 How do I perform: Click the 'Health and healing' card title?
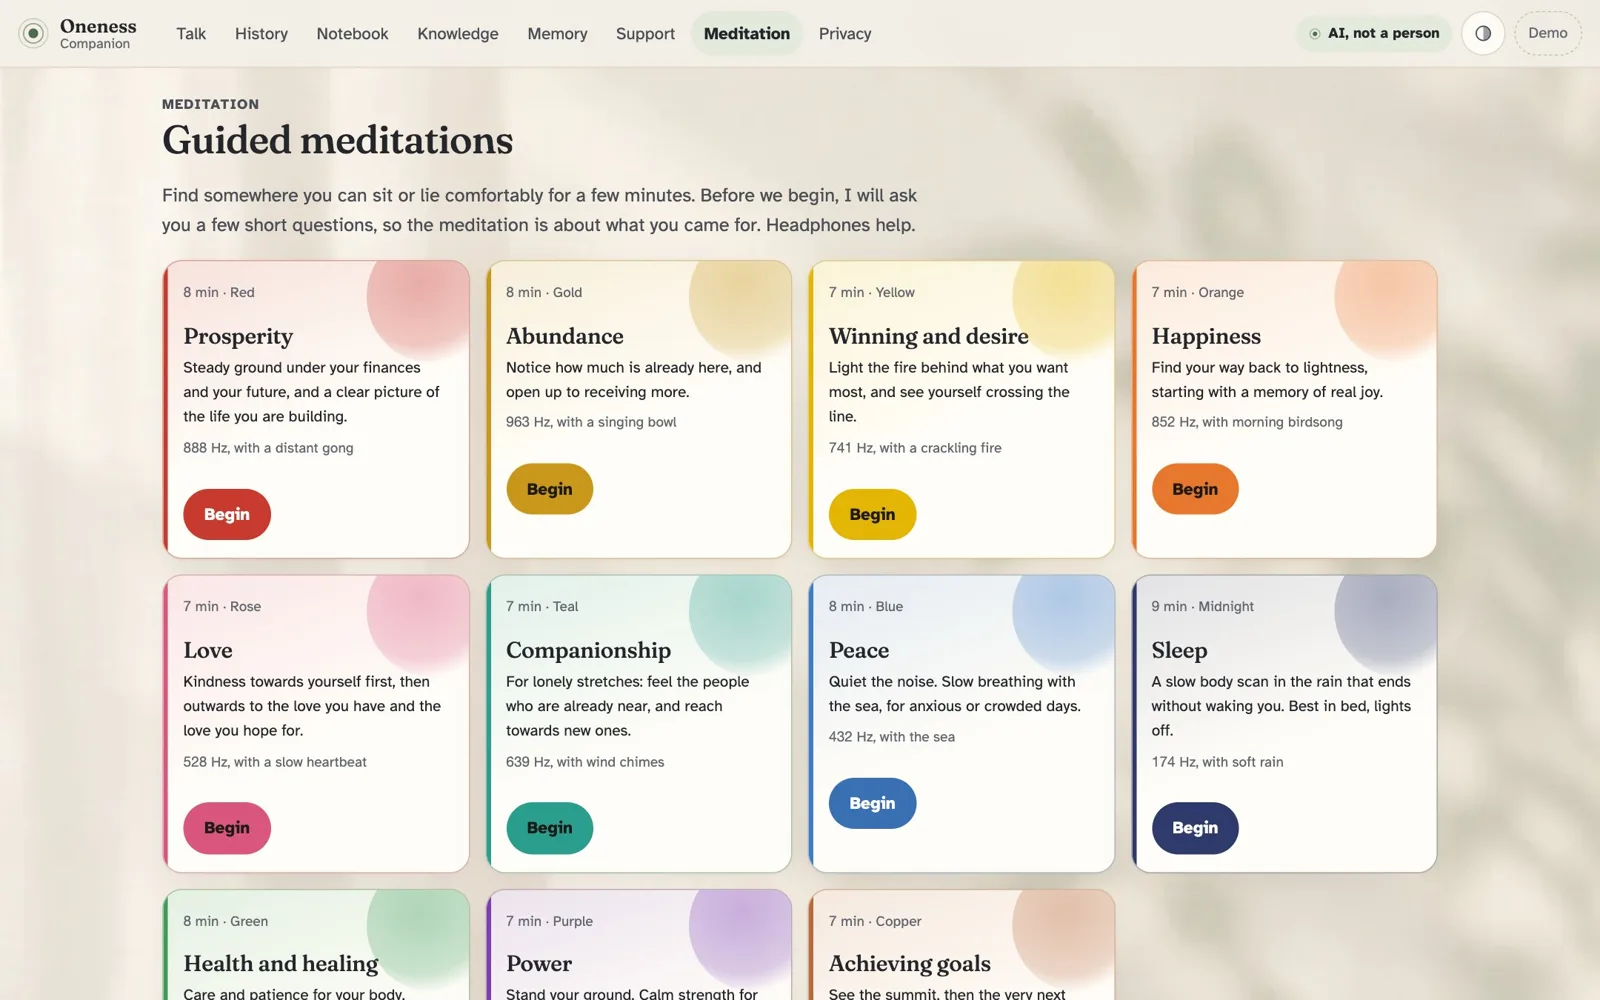click(x=281, y=963)
